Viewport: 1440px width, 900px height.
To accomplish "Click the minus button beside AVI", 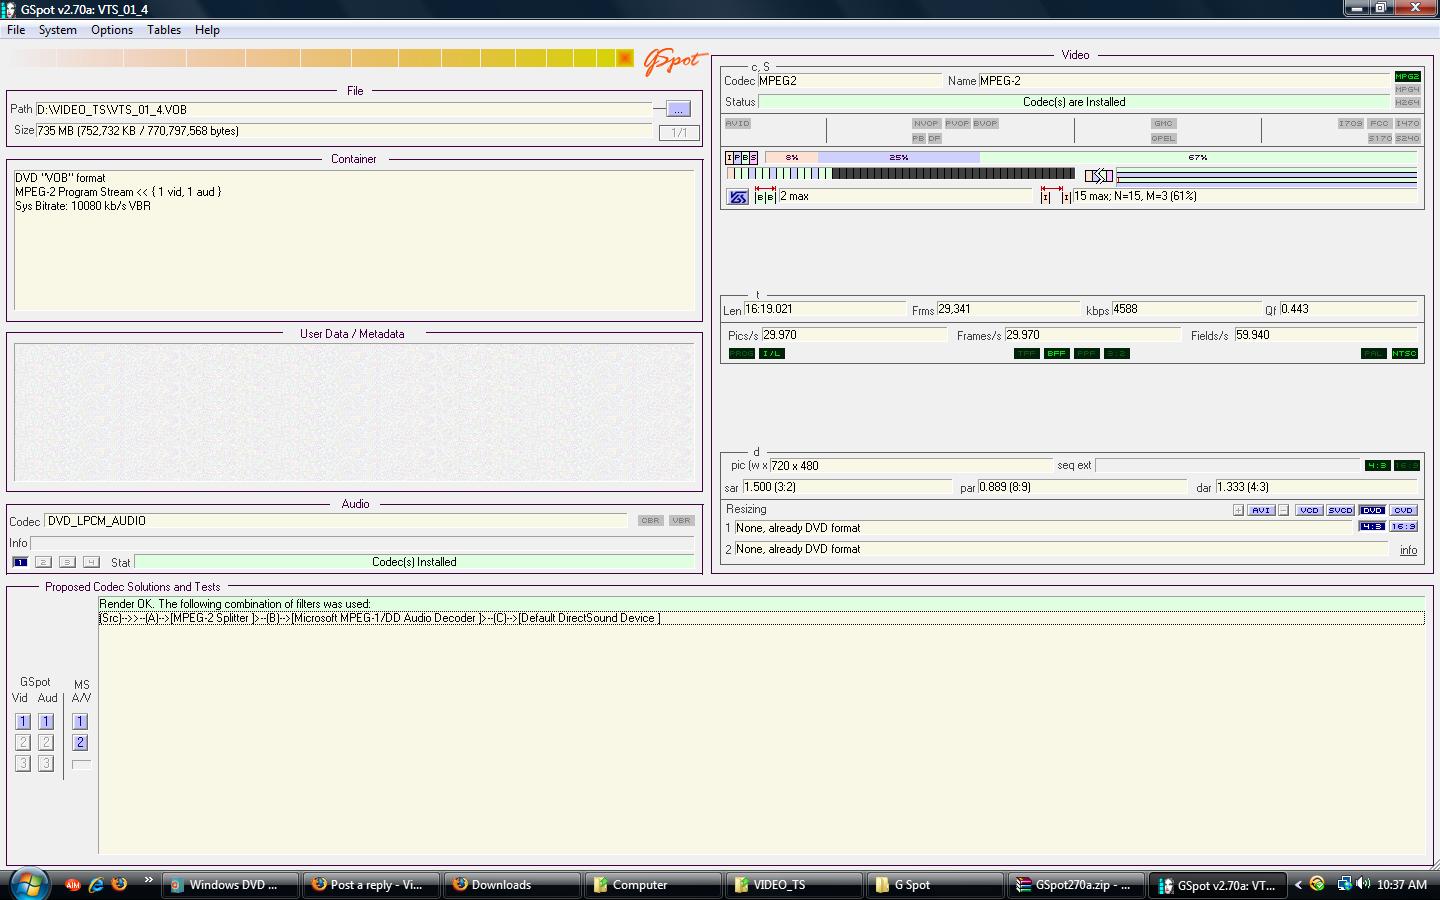I will click(x=1283, y=510).
